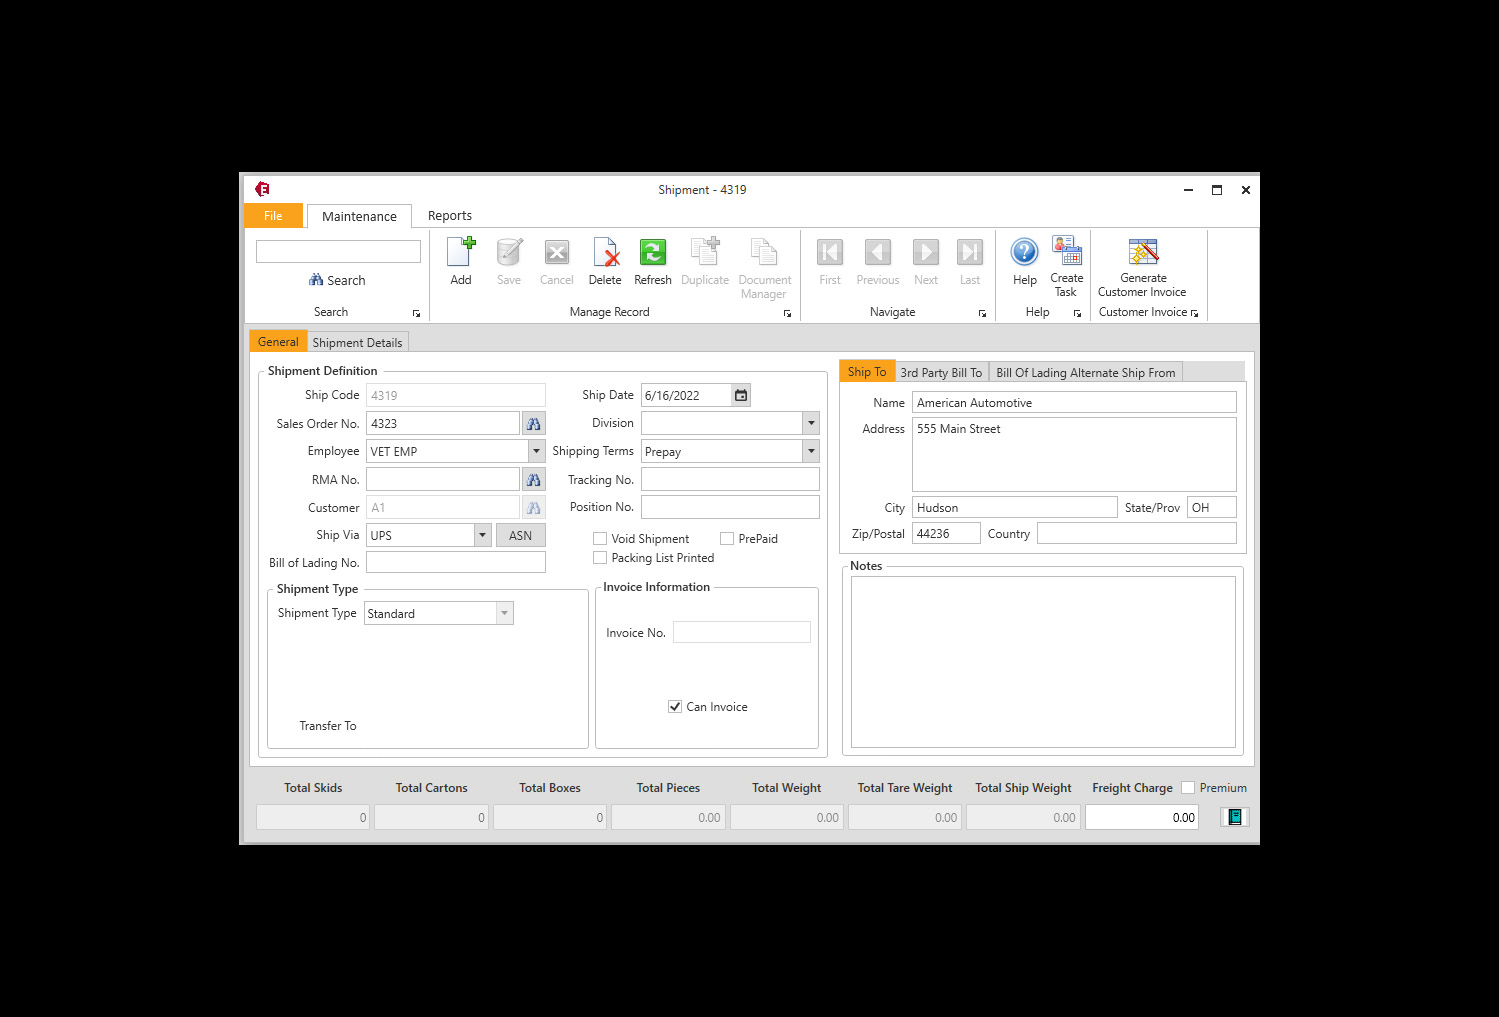Refresh the shipment record
This screenshot has height=1017, width=1499.
(652, 260)
